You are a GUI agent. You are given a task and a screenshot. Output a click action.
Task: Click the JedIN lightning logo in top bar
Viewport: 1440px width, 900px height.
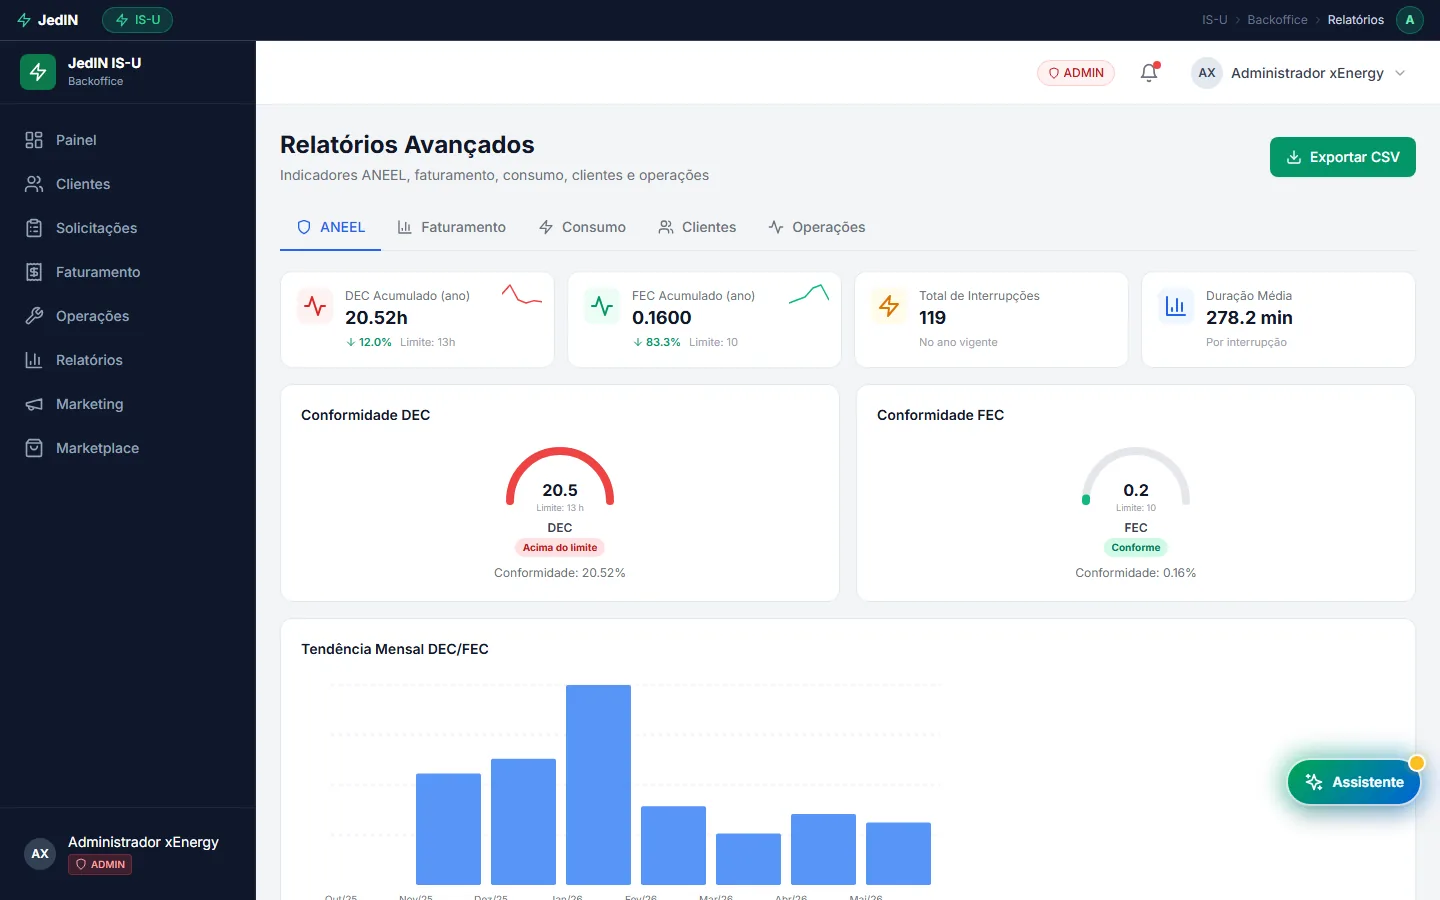(24, 20)
